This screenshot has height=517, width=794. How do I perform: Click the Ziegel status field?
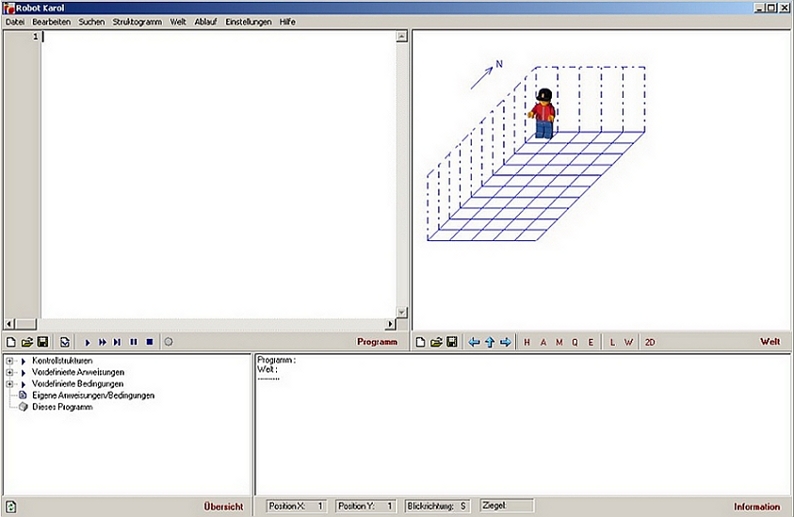506,505
